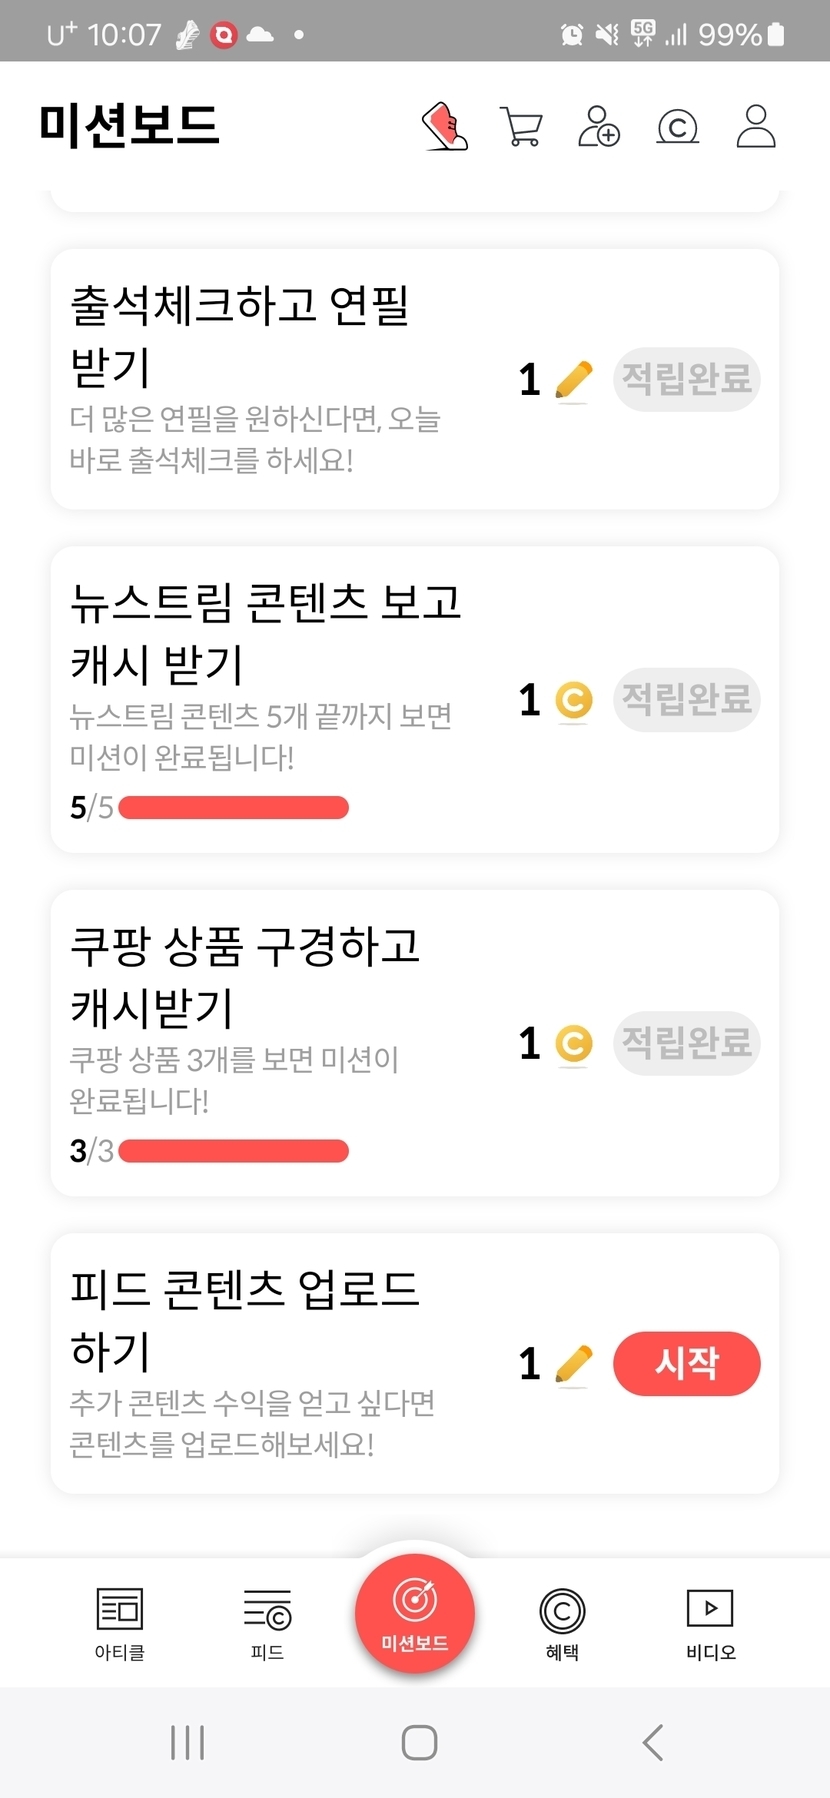This screenshot has height=1798, width=830.
Task: Tap the pencil icon on feed upload mission
Action: (x=574, y=1364)
